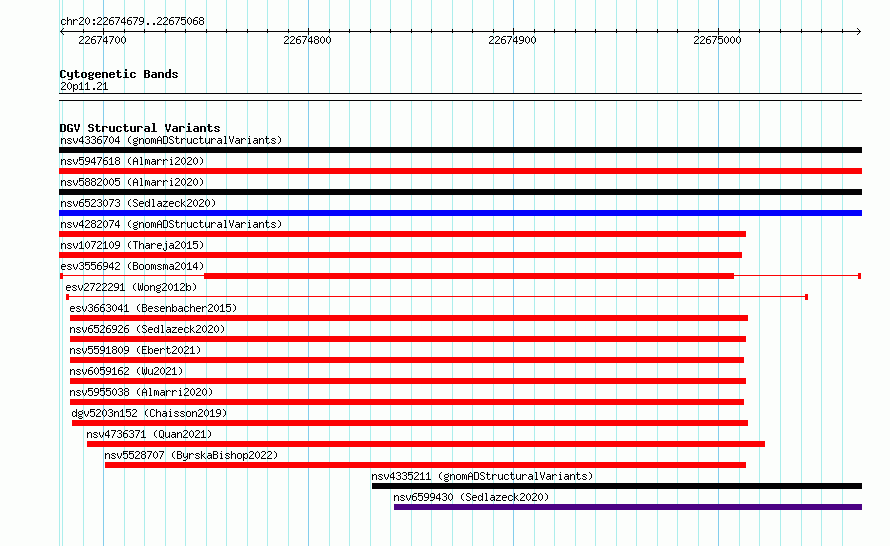Viewport: 890px width, 546px height.
Task: Open variant label nsv5882005 (Almarri2020)
Action: coord(132,182)
